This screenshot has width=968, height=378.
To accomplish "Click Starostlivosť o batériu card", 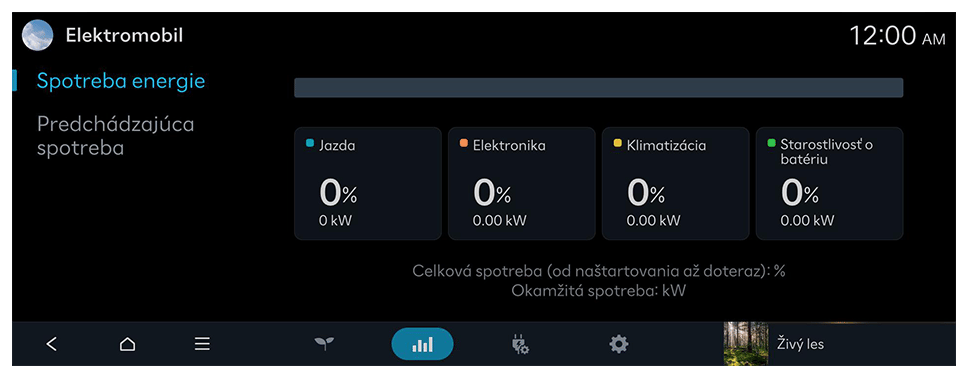I will [829, 183].
